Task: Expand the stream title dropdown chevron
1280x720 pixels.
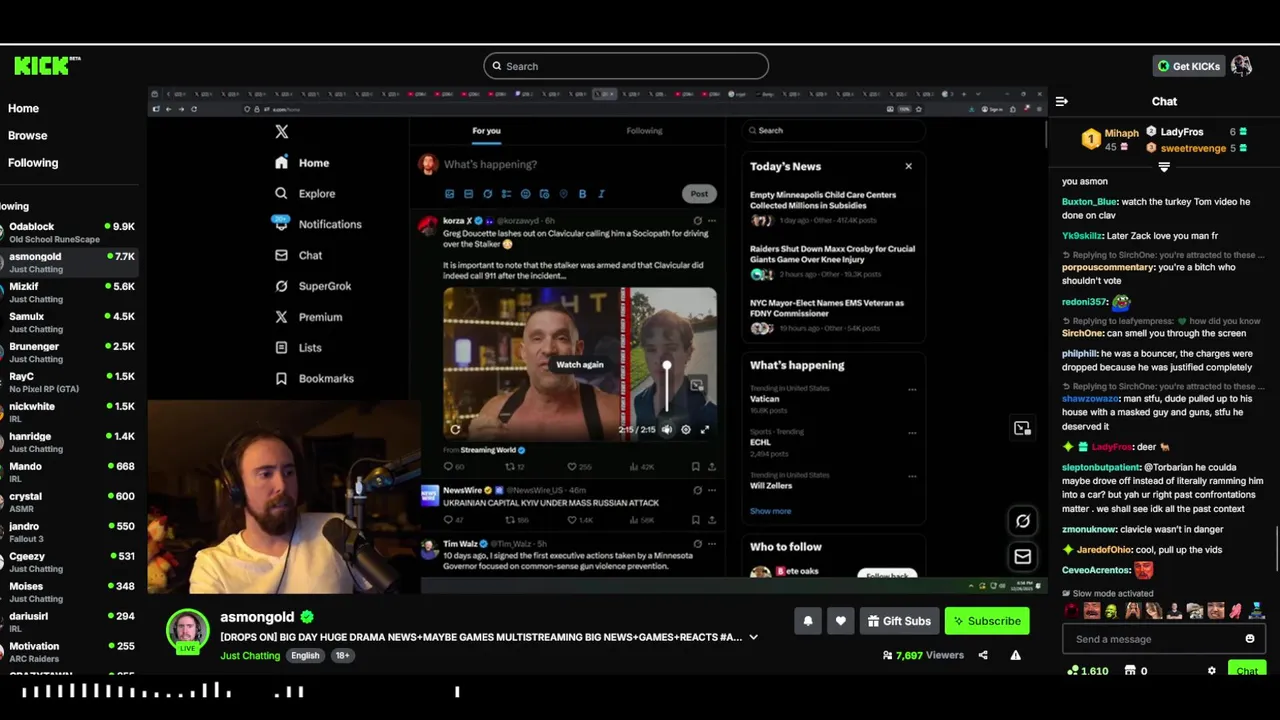Action: click(x=753, y=637)
